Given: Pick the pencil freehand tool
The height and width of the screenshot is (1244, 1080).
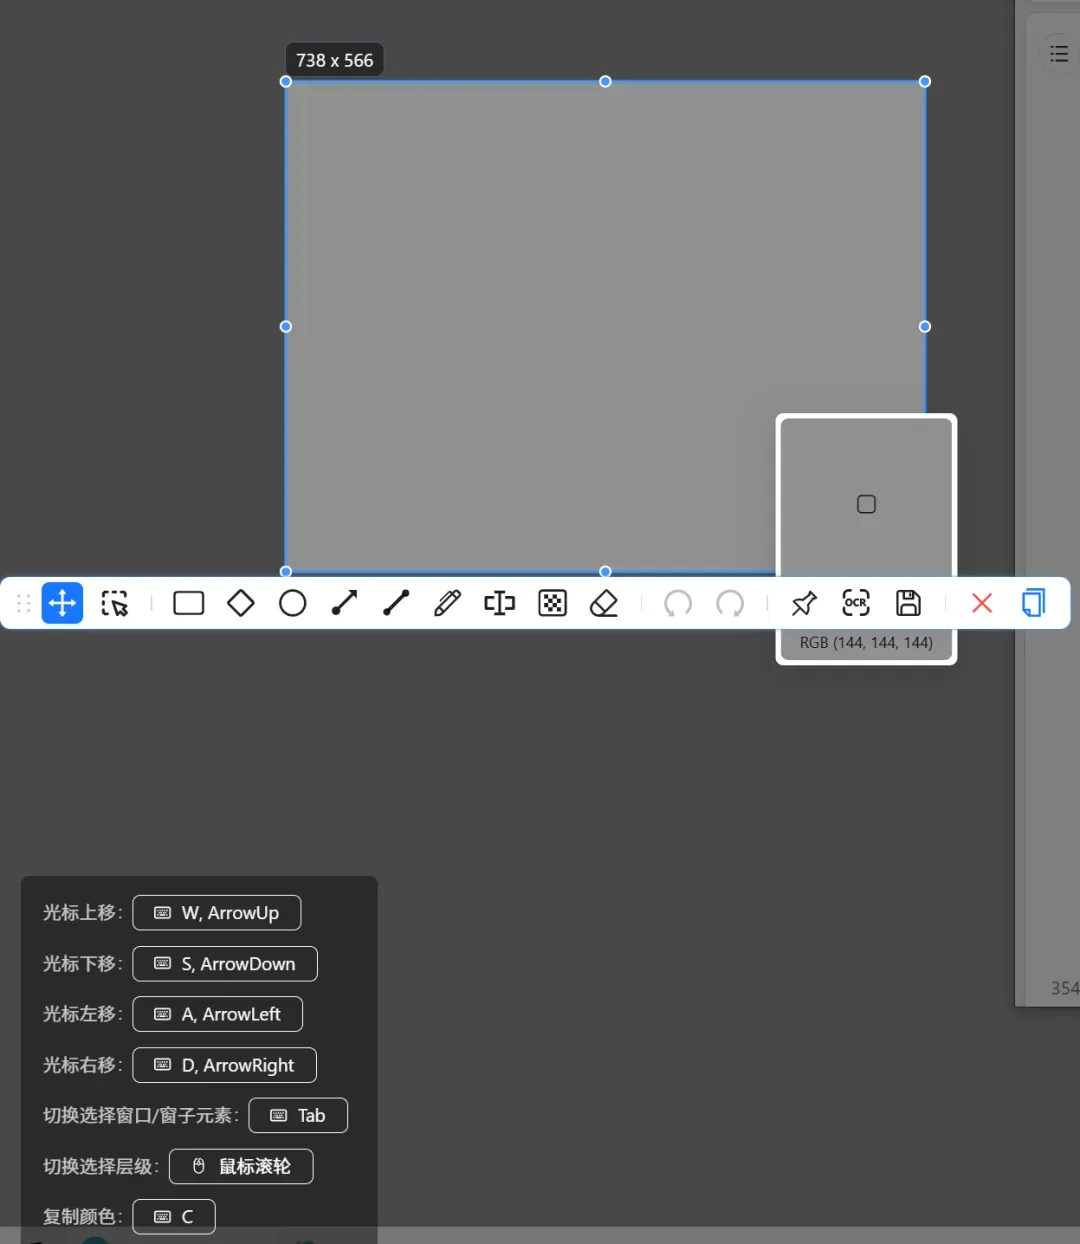Looking at the screenshot, I should click(448, 603).
